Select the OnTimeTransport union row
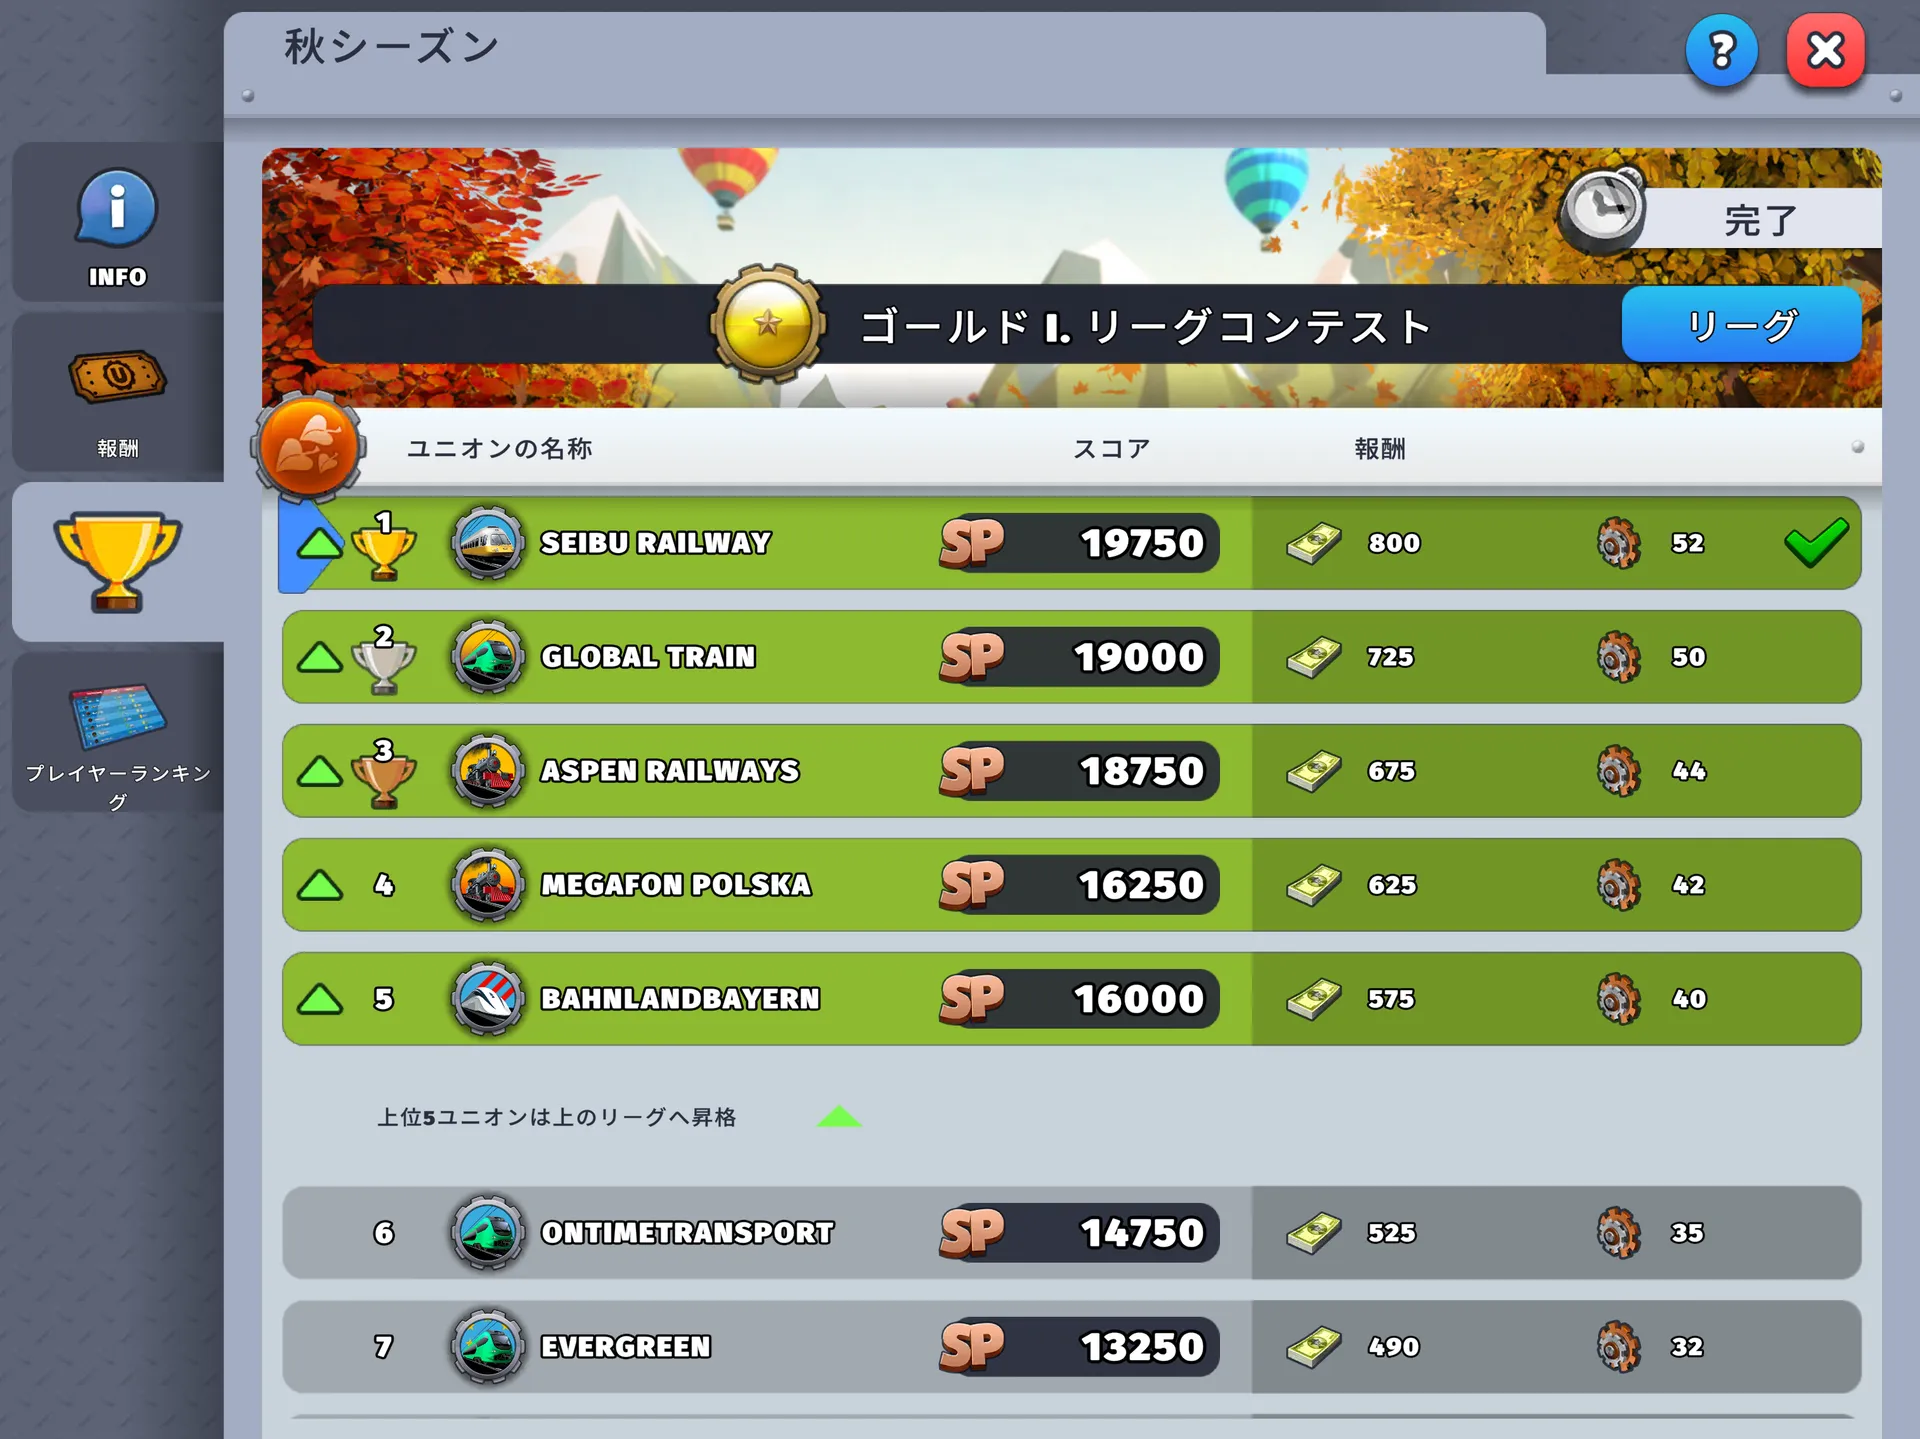1920x1439 pixels. (x=1071, y=1233)
